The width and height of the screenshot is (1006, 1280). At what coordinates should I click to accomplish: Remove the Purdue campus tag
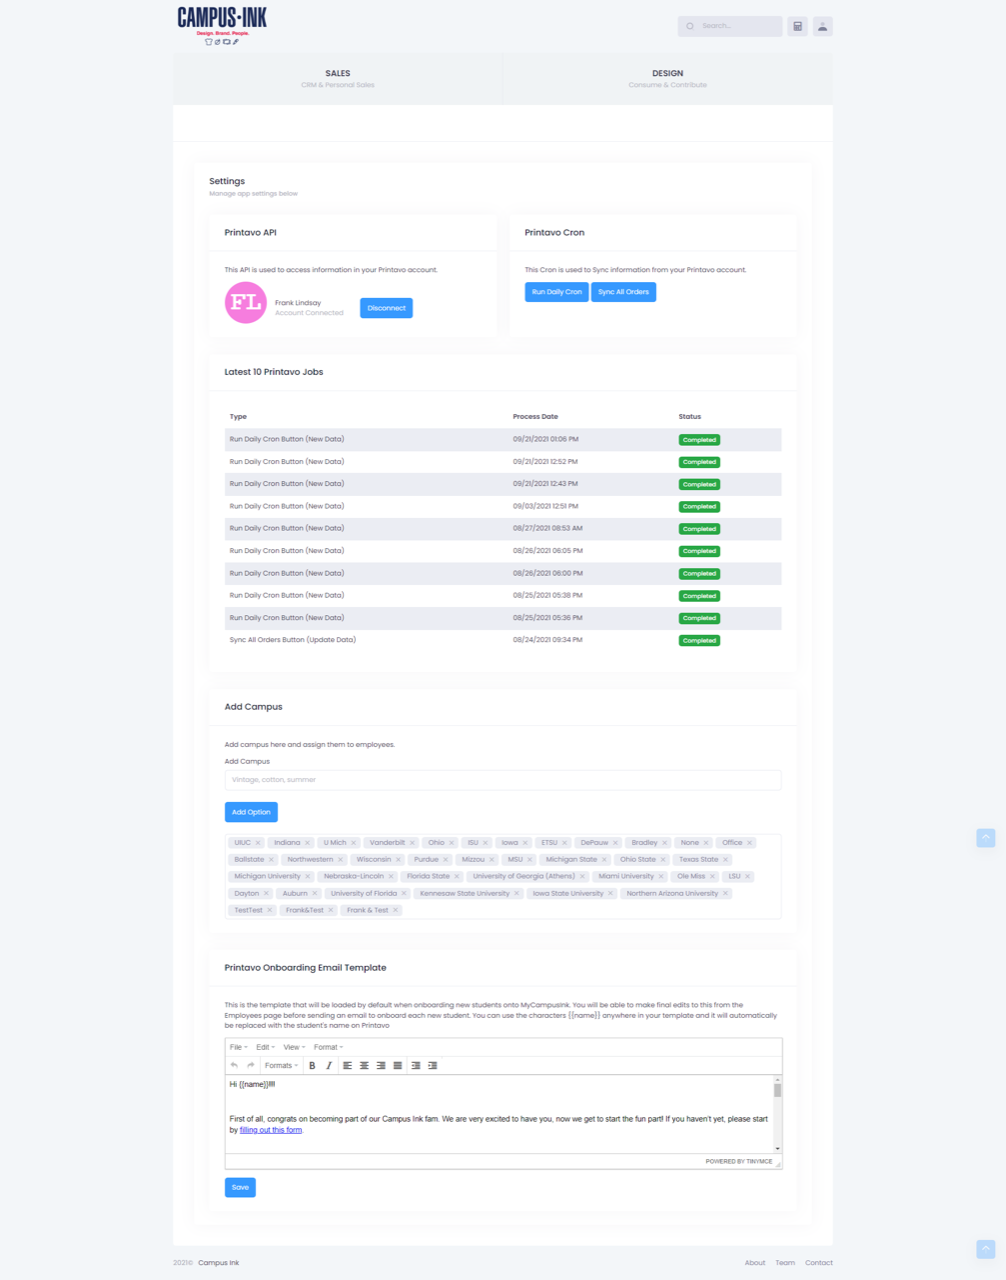[446, 860]
